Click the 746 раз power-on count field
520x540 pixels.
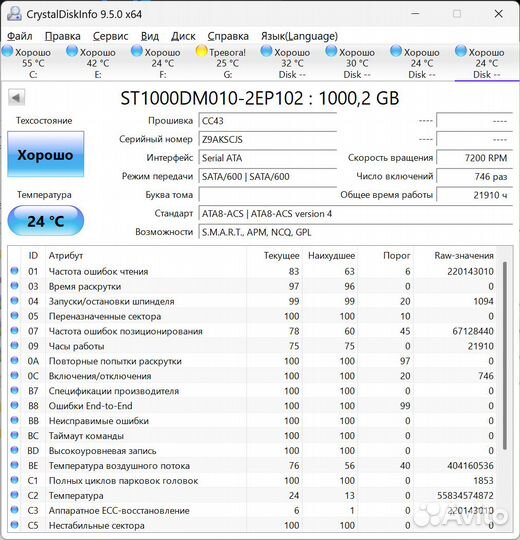click(475, 177)
